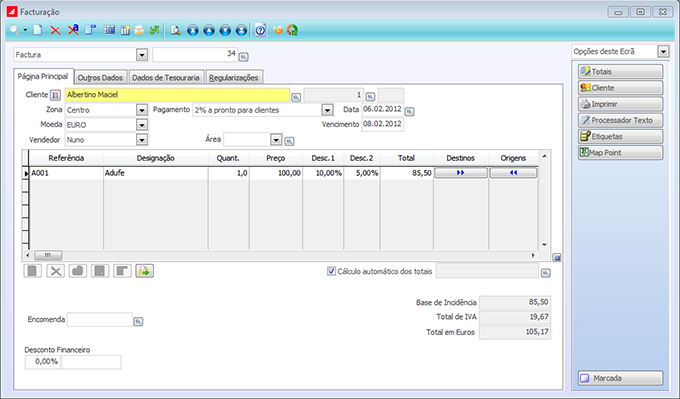Open the small arrow beside the search magnifier

click(25, 30)
